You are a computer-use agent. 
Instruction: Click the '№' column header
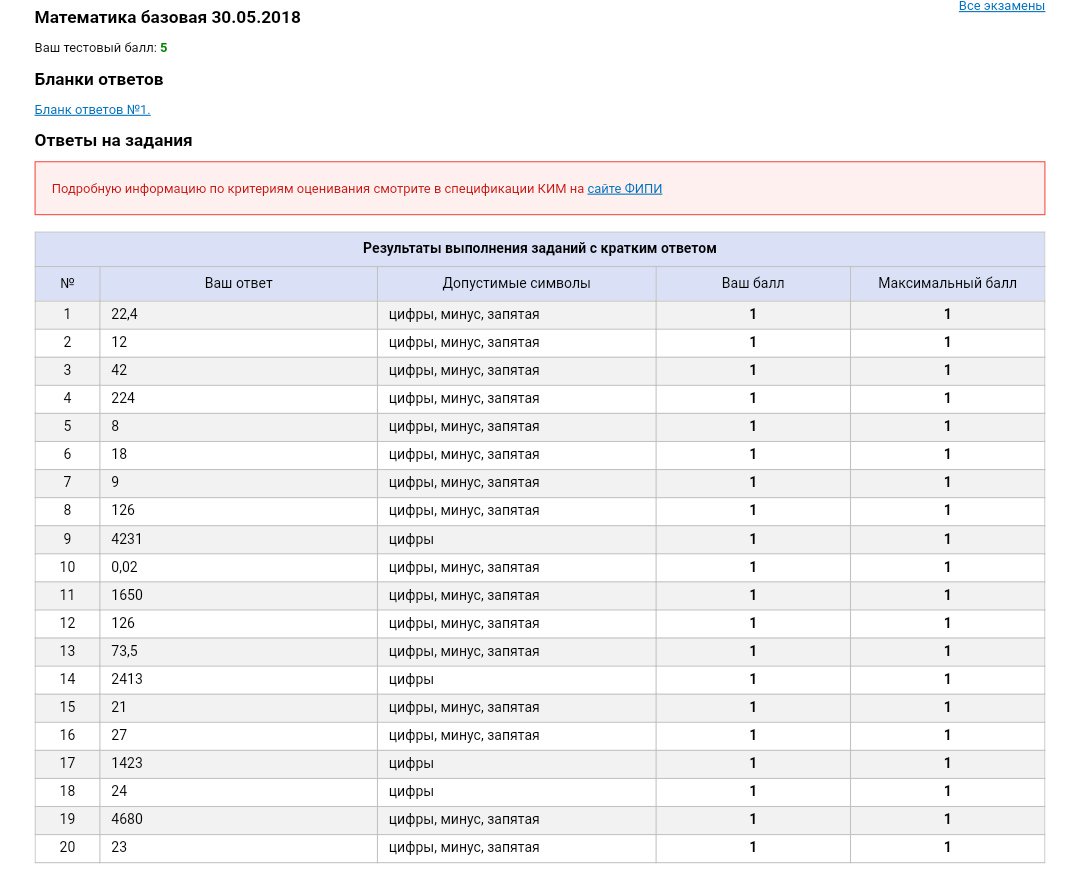(x=68, y=283)
